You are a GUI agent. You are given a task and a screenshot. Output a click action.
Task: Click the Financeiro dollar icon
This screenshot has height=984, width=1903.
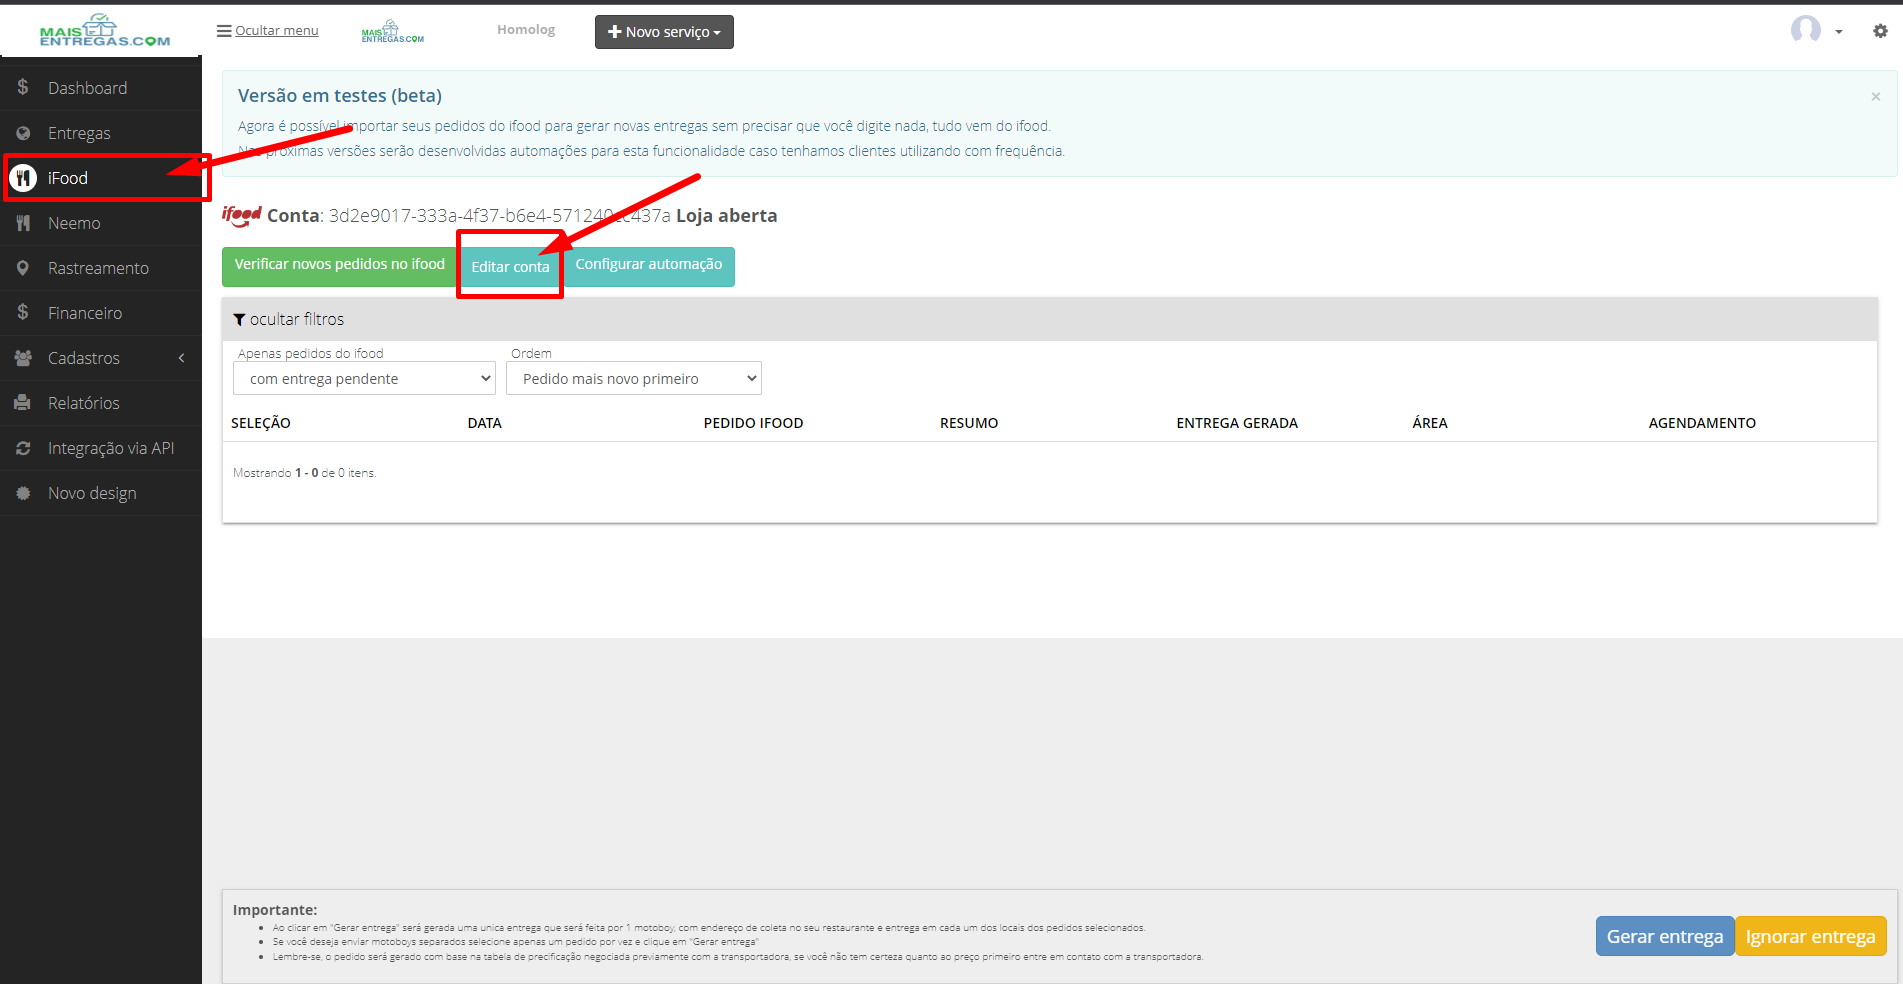[x=23, y=312]
